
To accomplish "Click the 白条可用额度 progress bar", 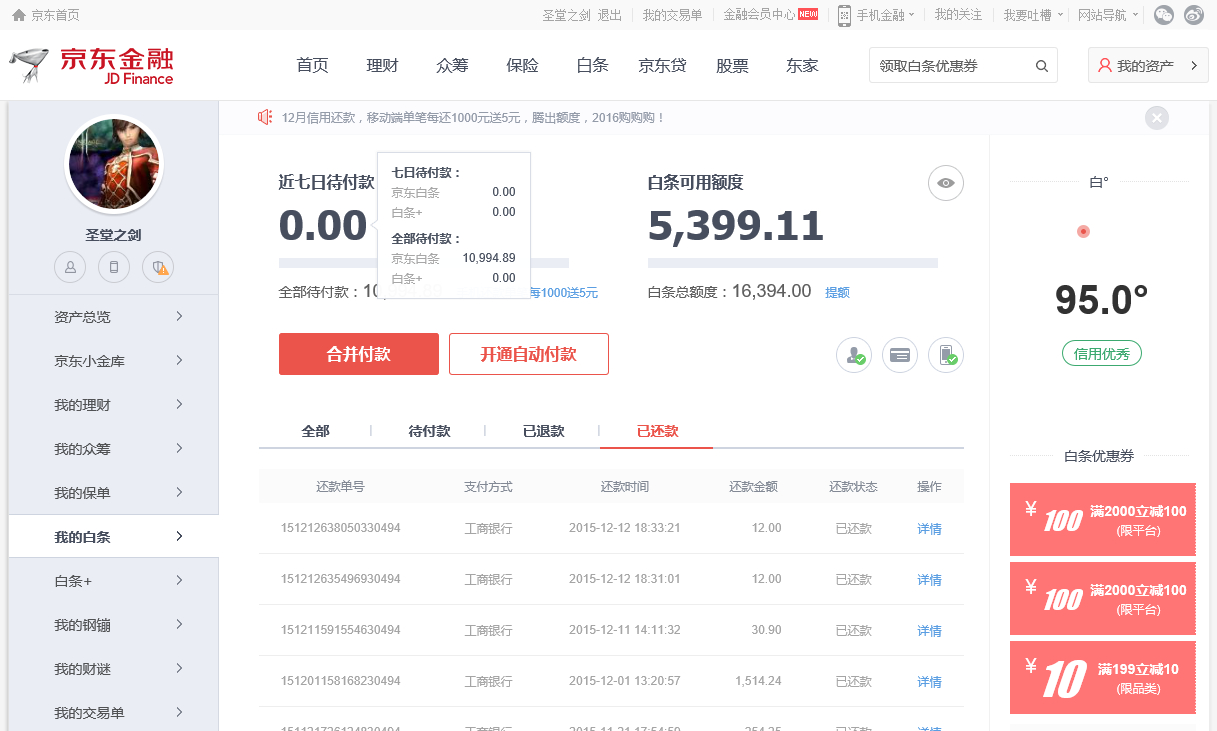I will click(793, 263).
